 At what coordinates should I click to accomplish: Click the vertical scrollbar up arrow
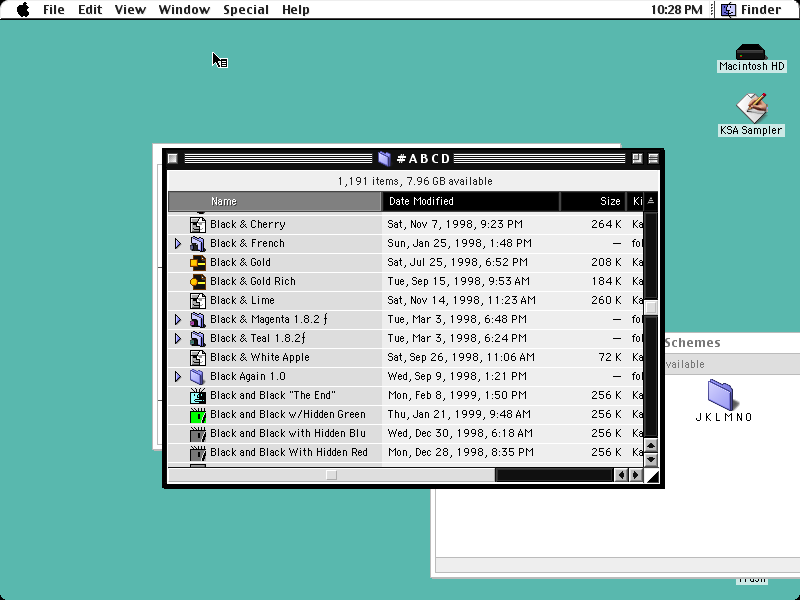[651, 446]
